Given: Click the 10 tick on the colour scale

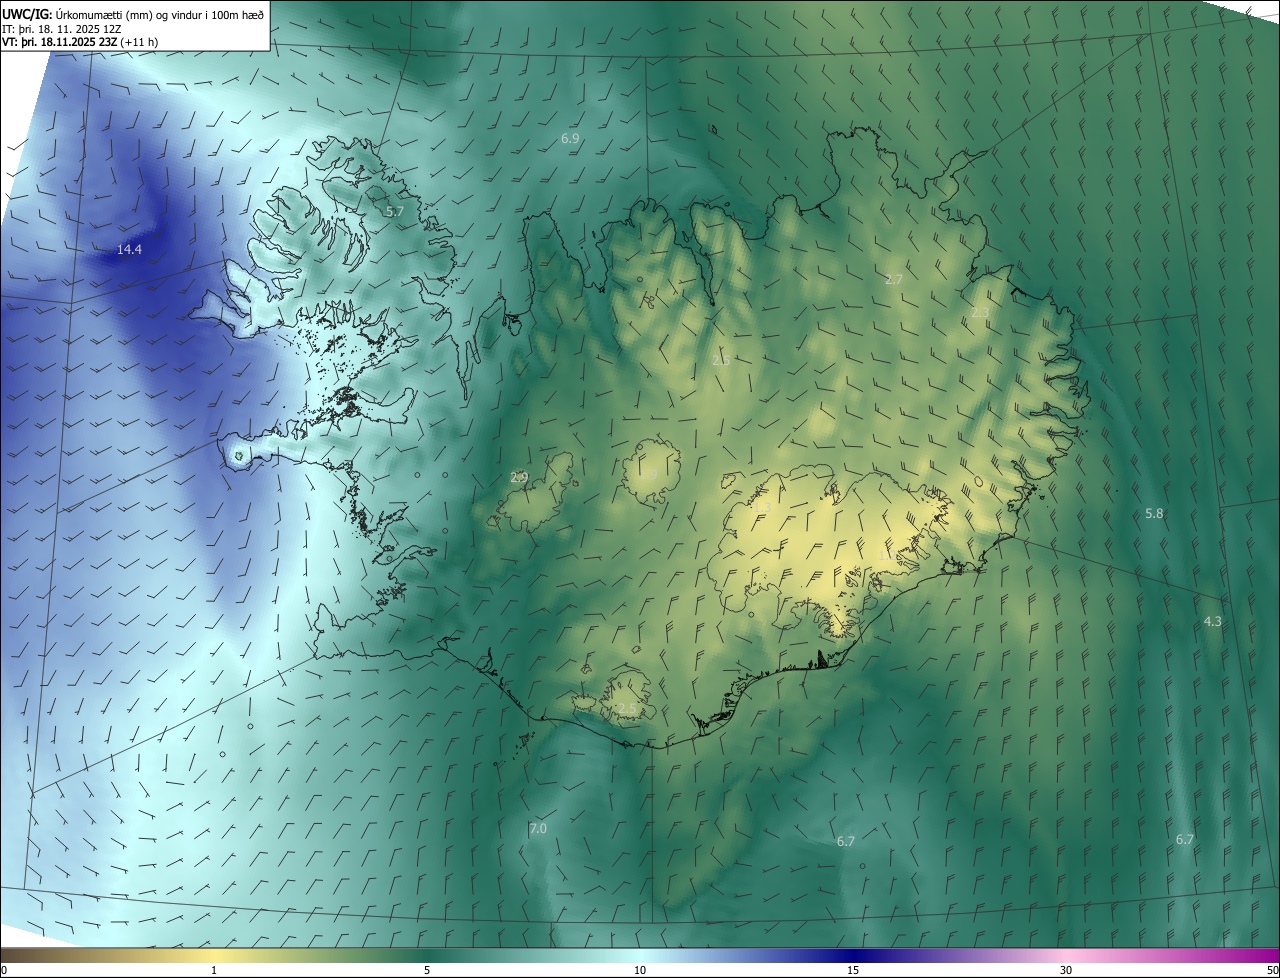Looking at the screenshot, I should pos(640,970).
